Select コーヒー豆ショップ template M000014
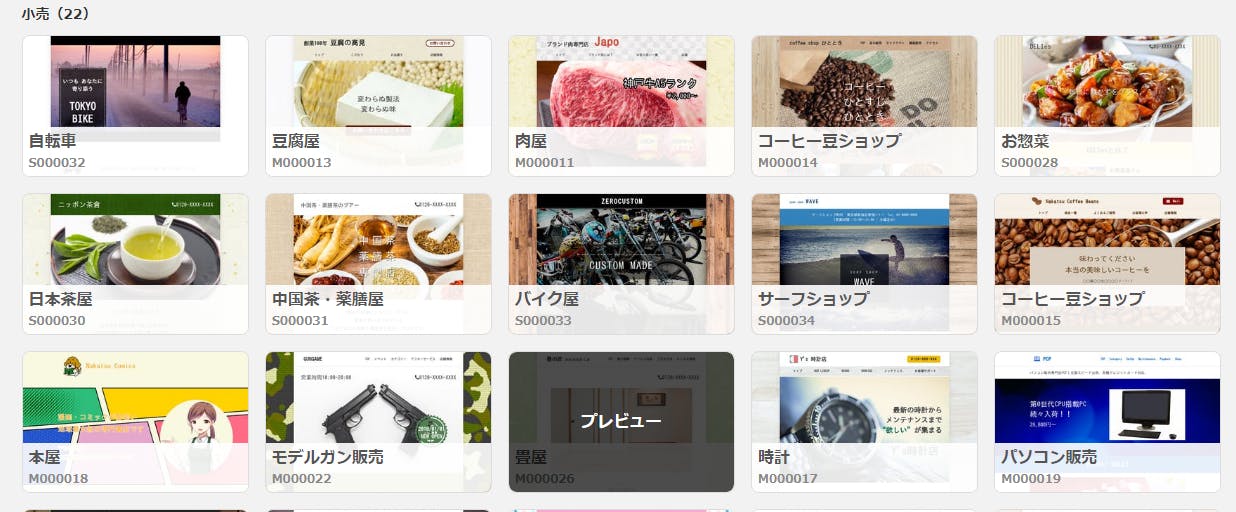 pos(864,106)
